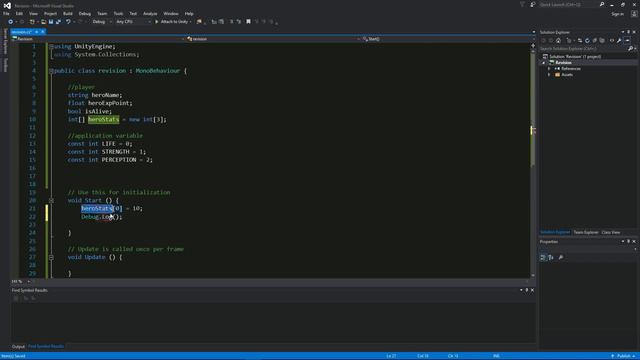This screenshot has height=360, width=640.
Task: Click the feedback icon beside Quick Launch
Action: click(x=533, y=4)
